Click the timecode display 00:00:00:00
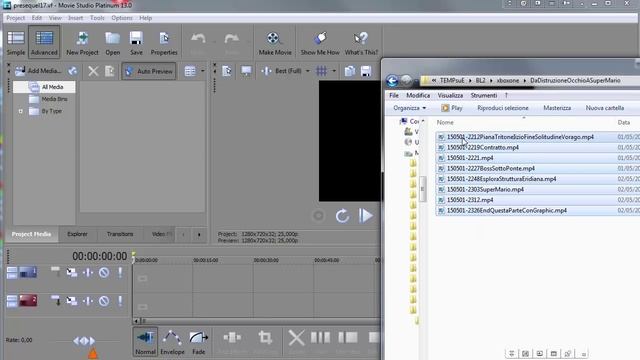Screen dimensions: 640x360 (x=100, y=256)
